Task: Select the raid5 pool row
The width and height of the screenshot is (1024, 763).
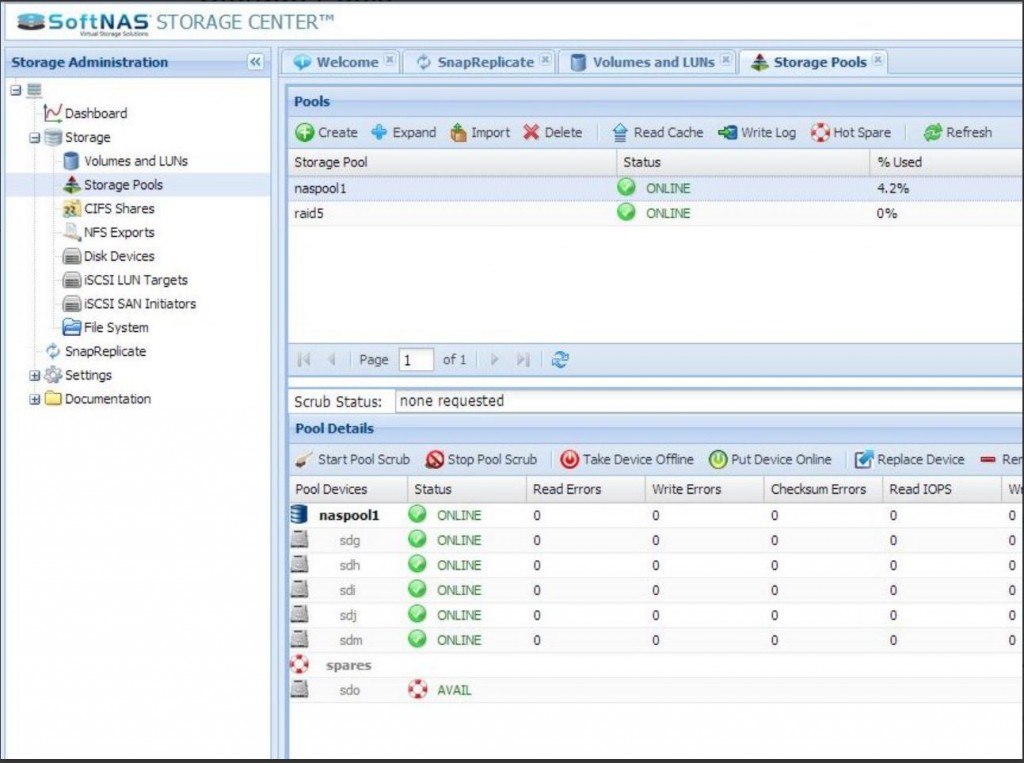Action: click(x=656, y=213)
